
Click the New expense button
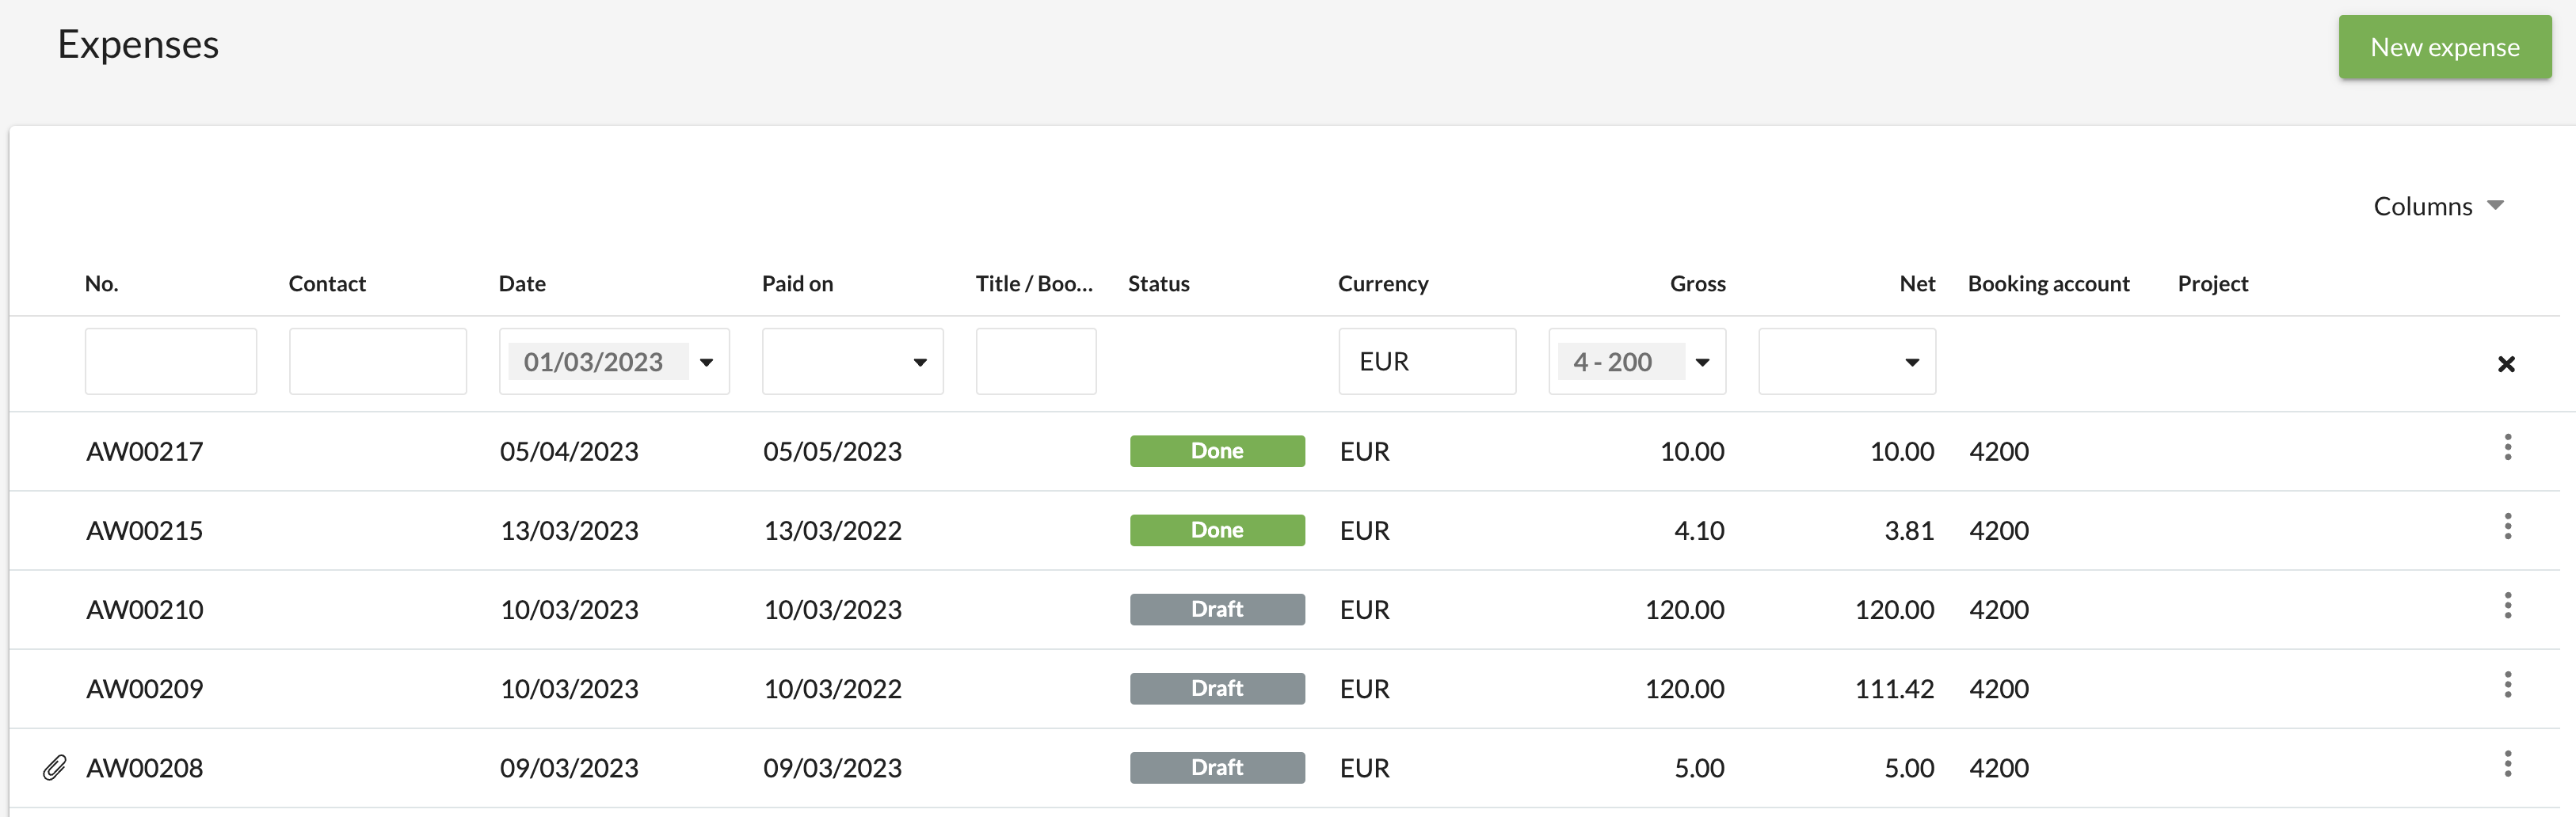(2444, 47)
